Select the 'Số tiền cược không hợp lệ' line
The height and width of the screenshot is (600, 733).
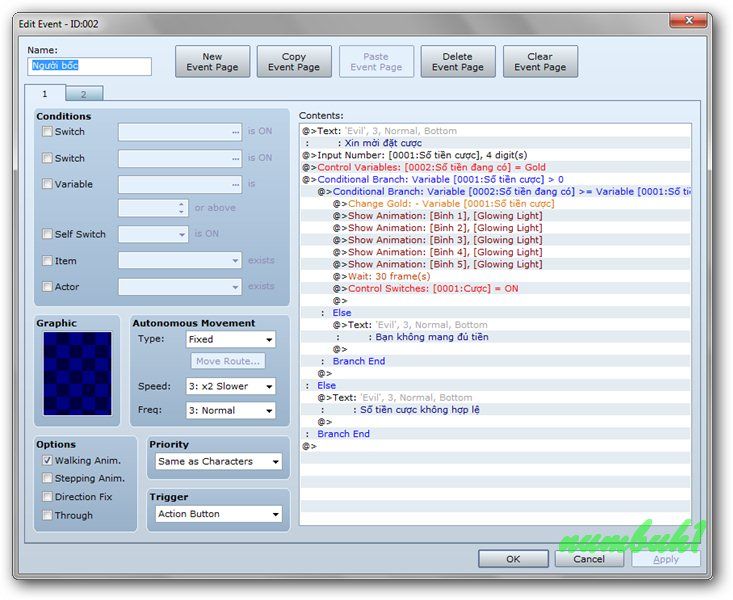[495, 410]
